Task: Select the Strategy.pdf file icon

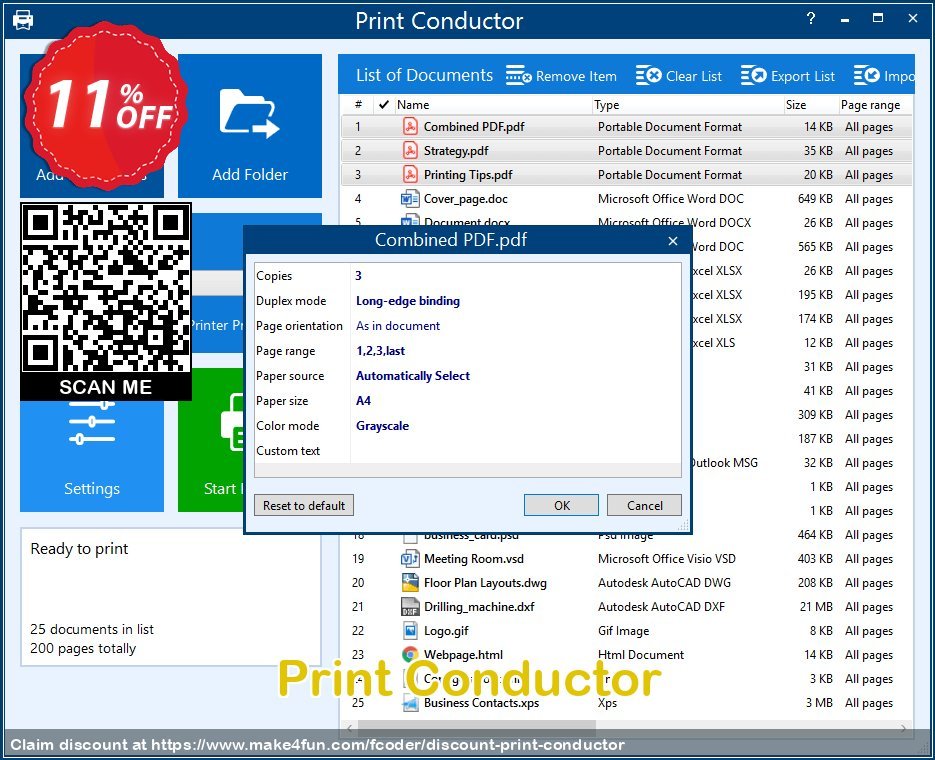Action: 410,150
